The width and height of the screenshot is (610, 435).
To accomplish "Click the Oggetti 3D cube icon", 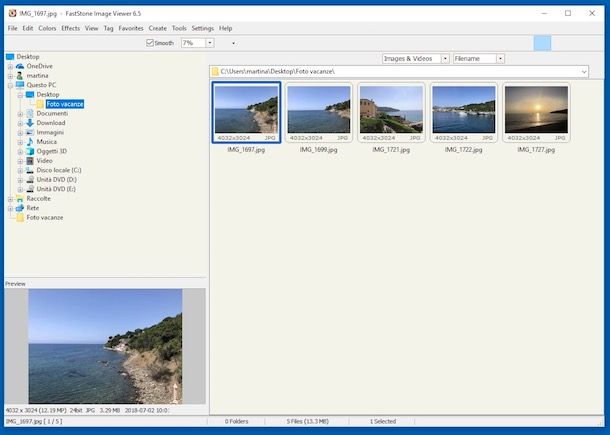I will (x=30, y=151).
